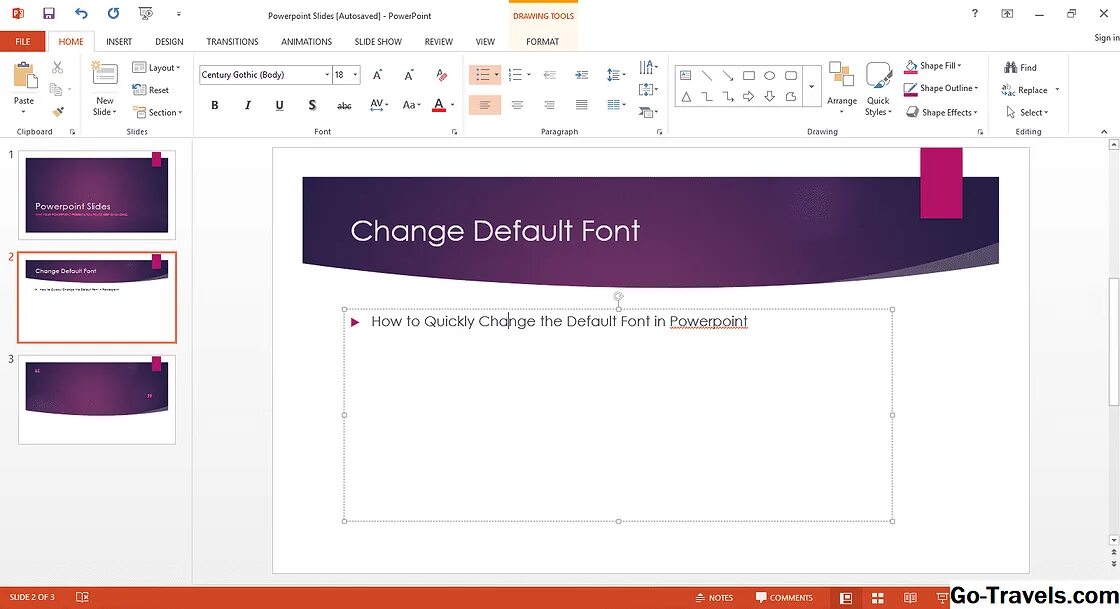Switch to the INSERT tab
Image resolution: width=1120 pixels, height=609 pixels.
pyautogui.click(x=119, y=41)
